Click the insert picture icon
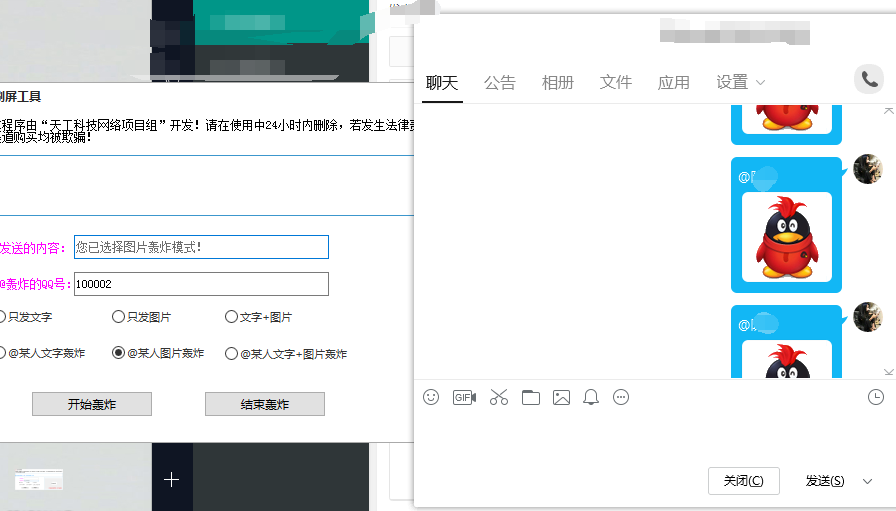The width and height of the screenshot is (896, 511). point(561,397)
